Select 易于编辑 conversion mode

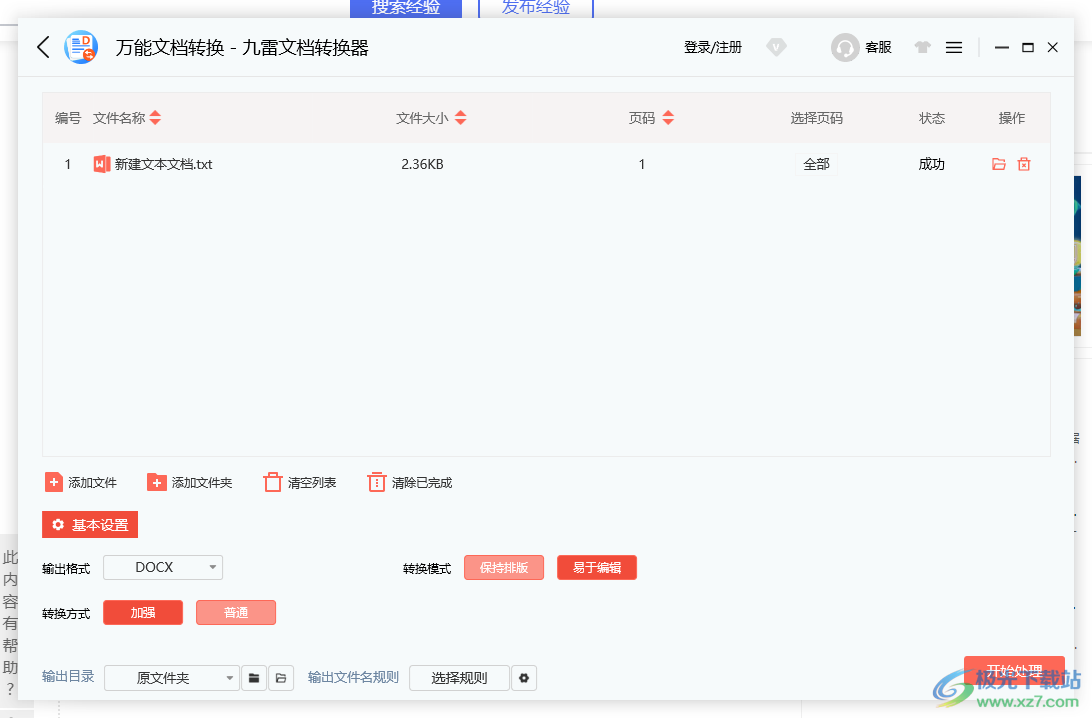click(596, 568)
